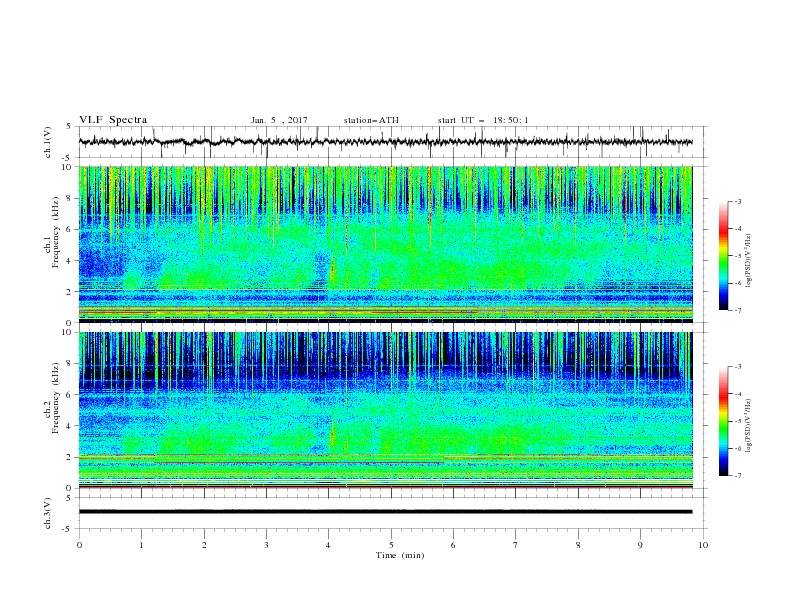Click the 'ch.1(V)' waveform axis label
Image resolution: width=792 pixels, height=612 pixels.
pos(48,142)
